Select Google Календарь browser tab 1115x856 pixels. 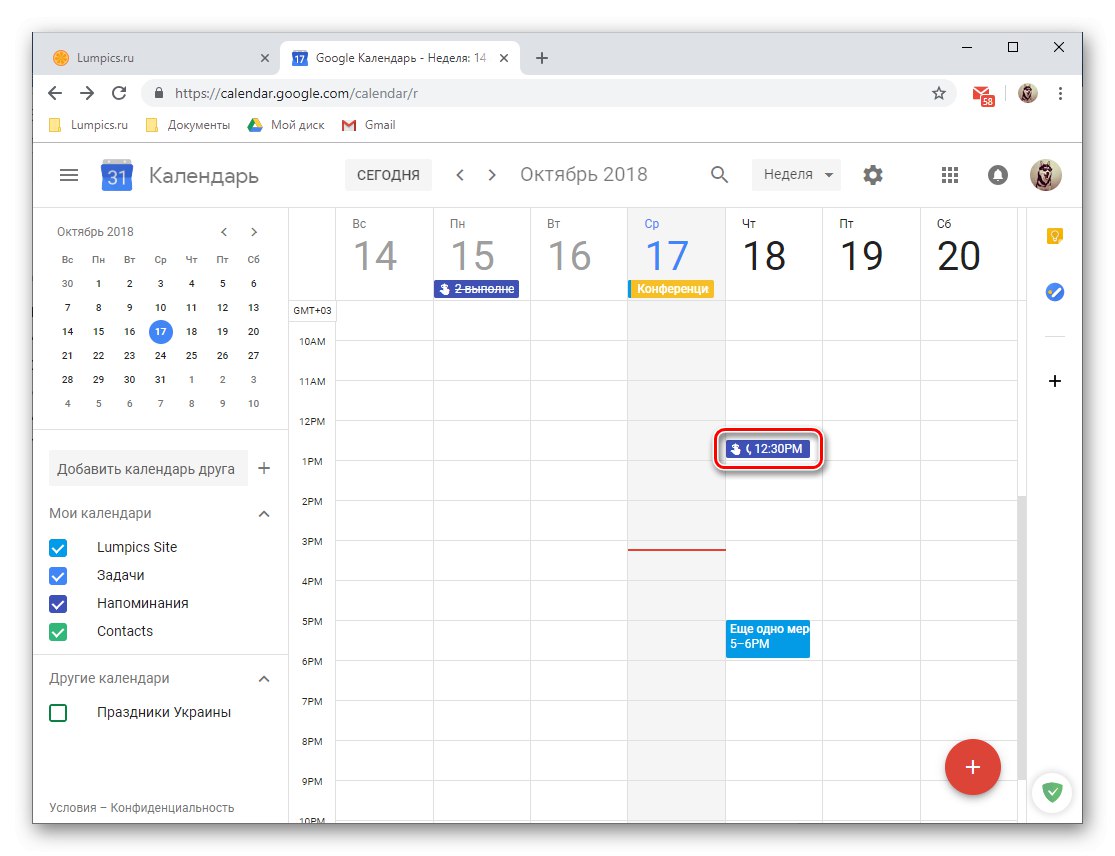click(x=398, y=58)
